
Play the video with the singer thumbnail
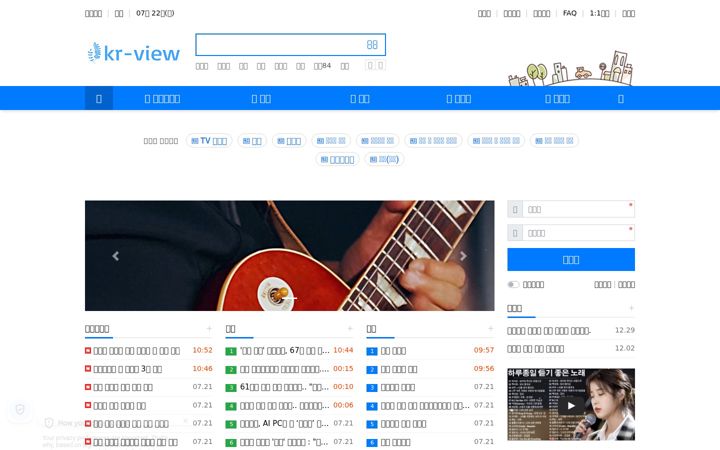point(571,405)
